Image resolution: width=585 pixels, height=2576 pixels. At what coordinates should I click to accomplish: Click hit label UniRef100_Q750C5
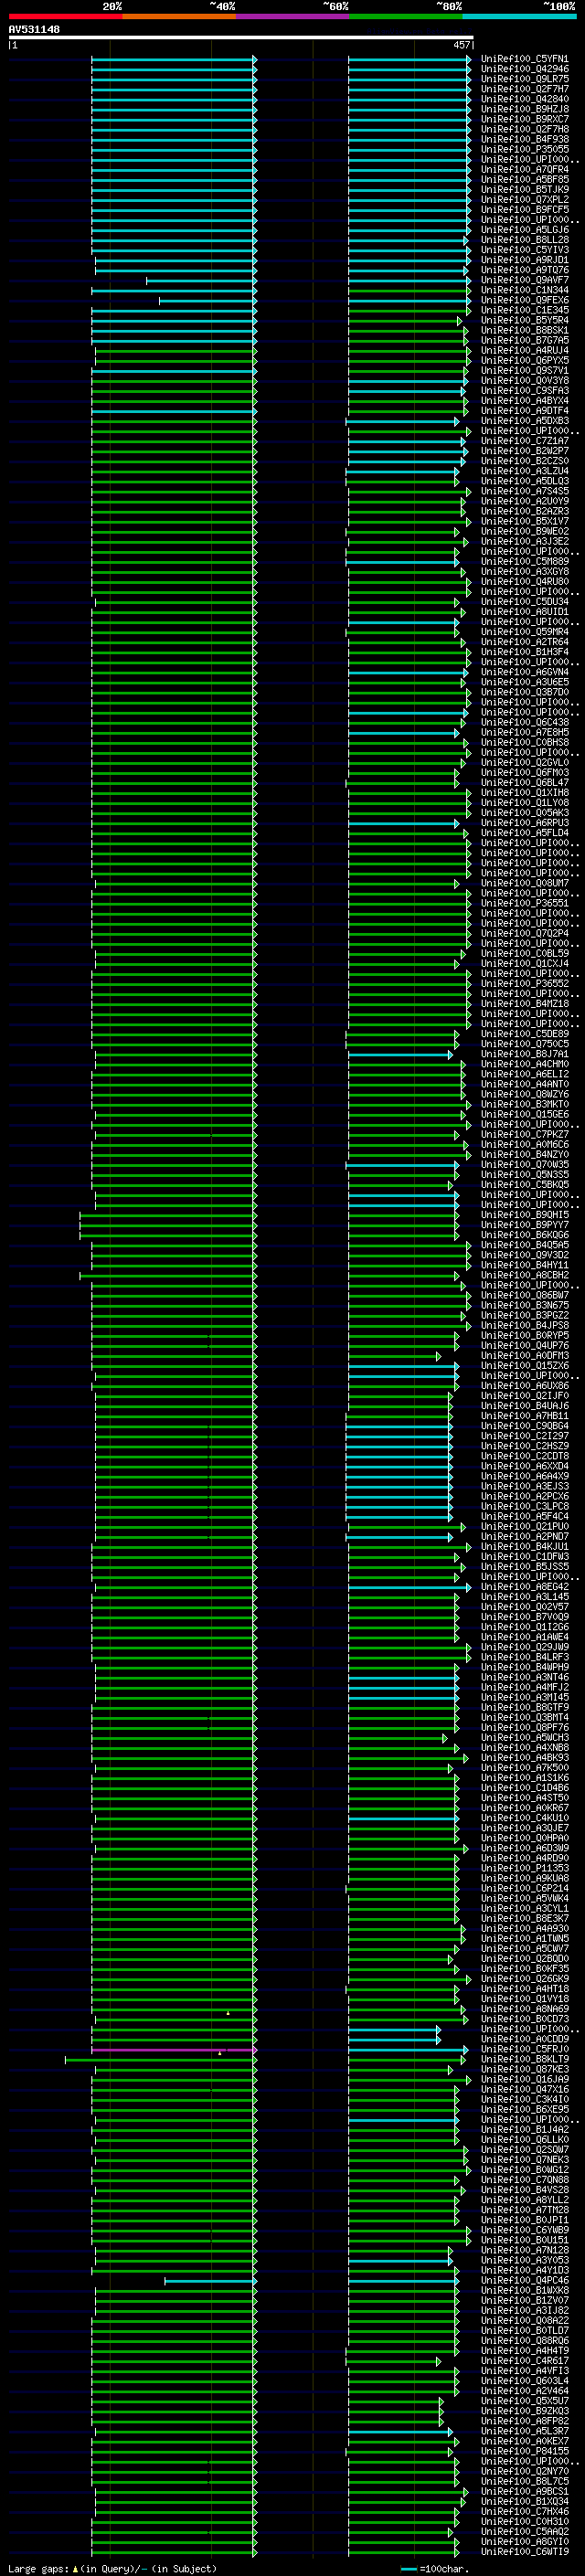tap(525, 1044)
